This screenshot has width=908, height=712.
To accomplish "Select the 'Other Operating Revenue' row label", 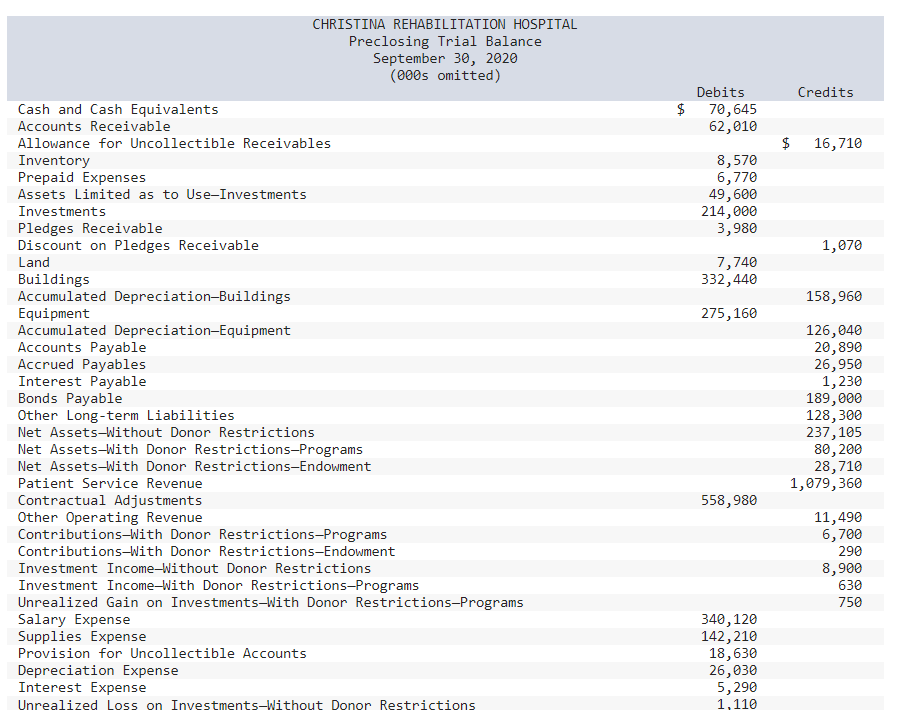I will 110,518.
